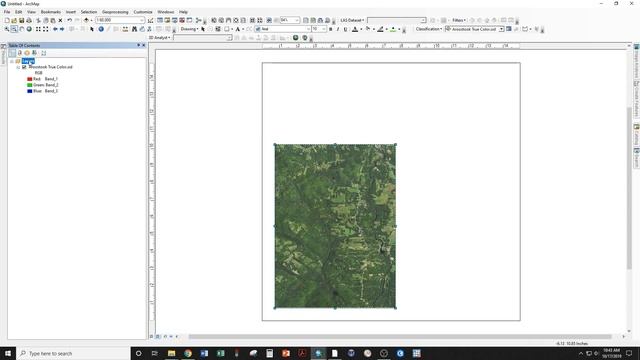
Task: Click the satellite image on layout
Action: (x=335, y=226)
